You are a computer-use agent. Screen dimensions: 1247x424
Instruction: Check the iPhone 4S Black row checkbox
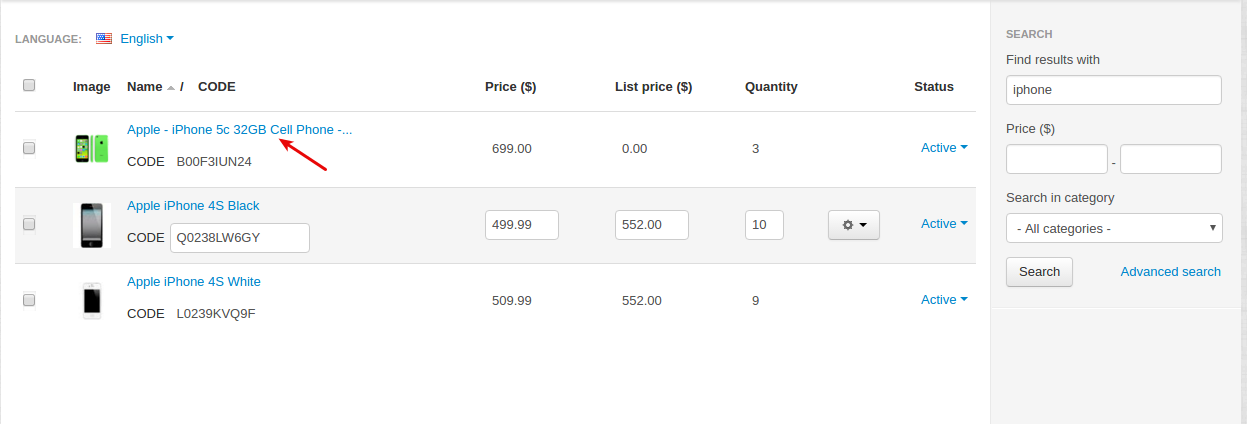[29, 224]
